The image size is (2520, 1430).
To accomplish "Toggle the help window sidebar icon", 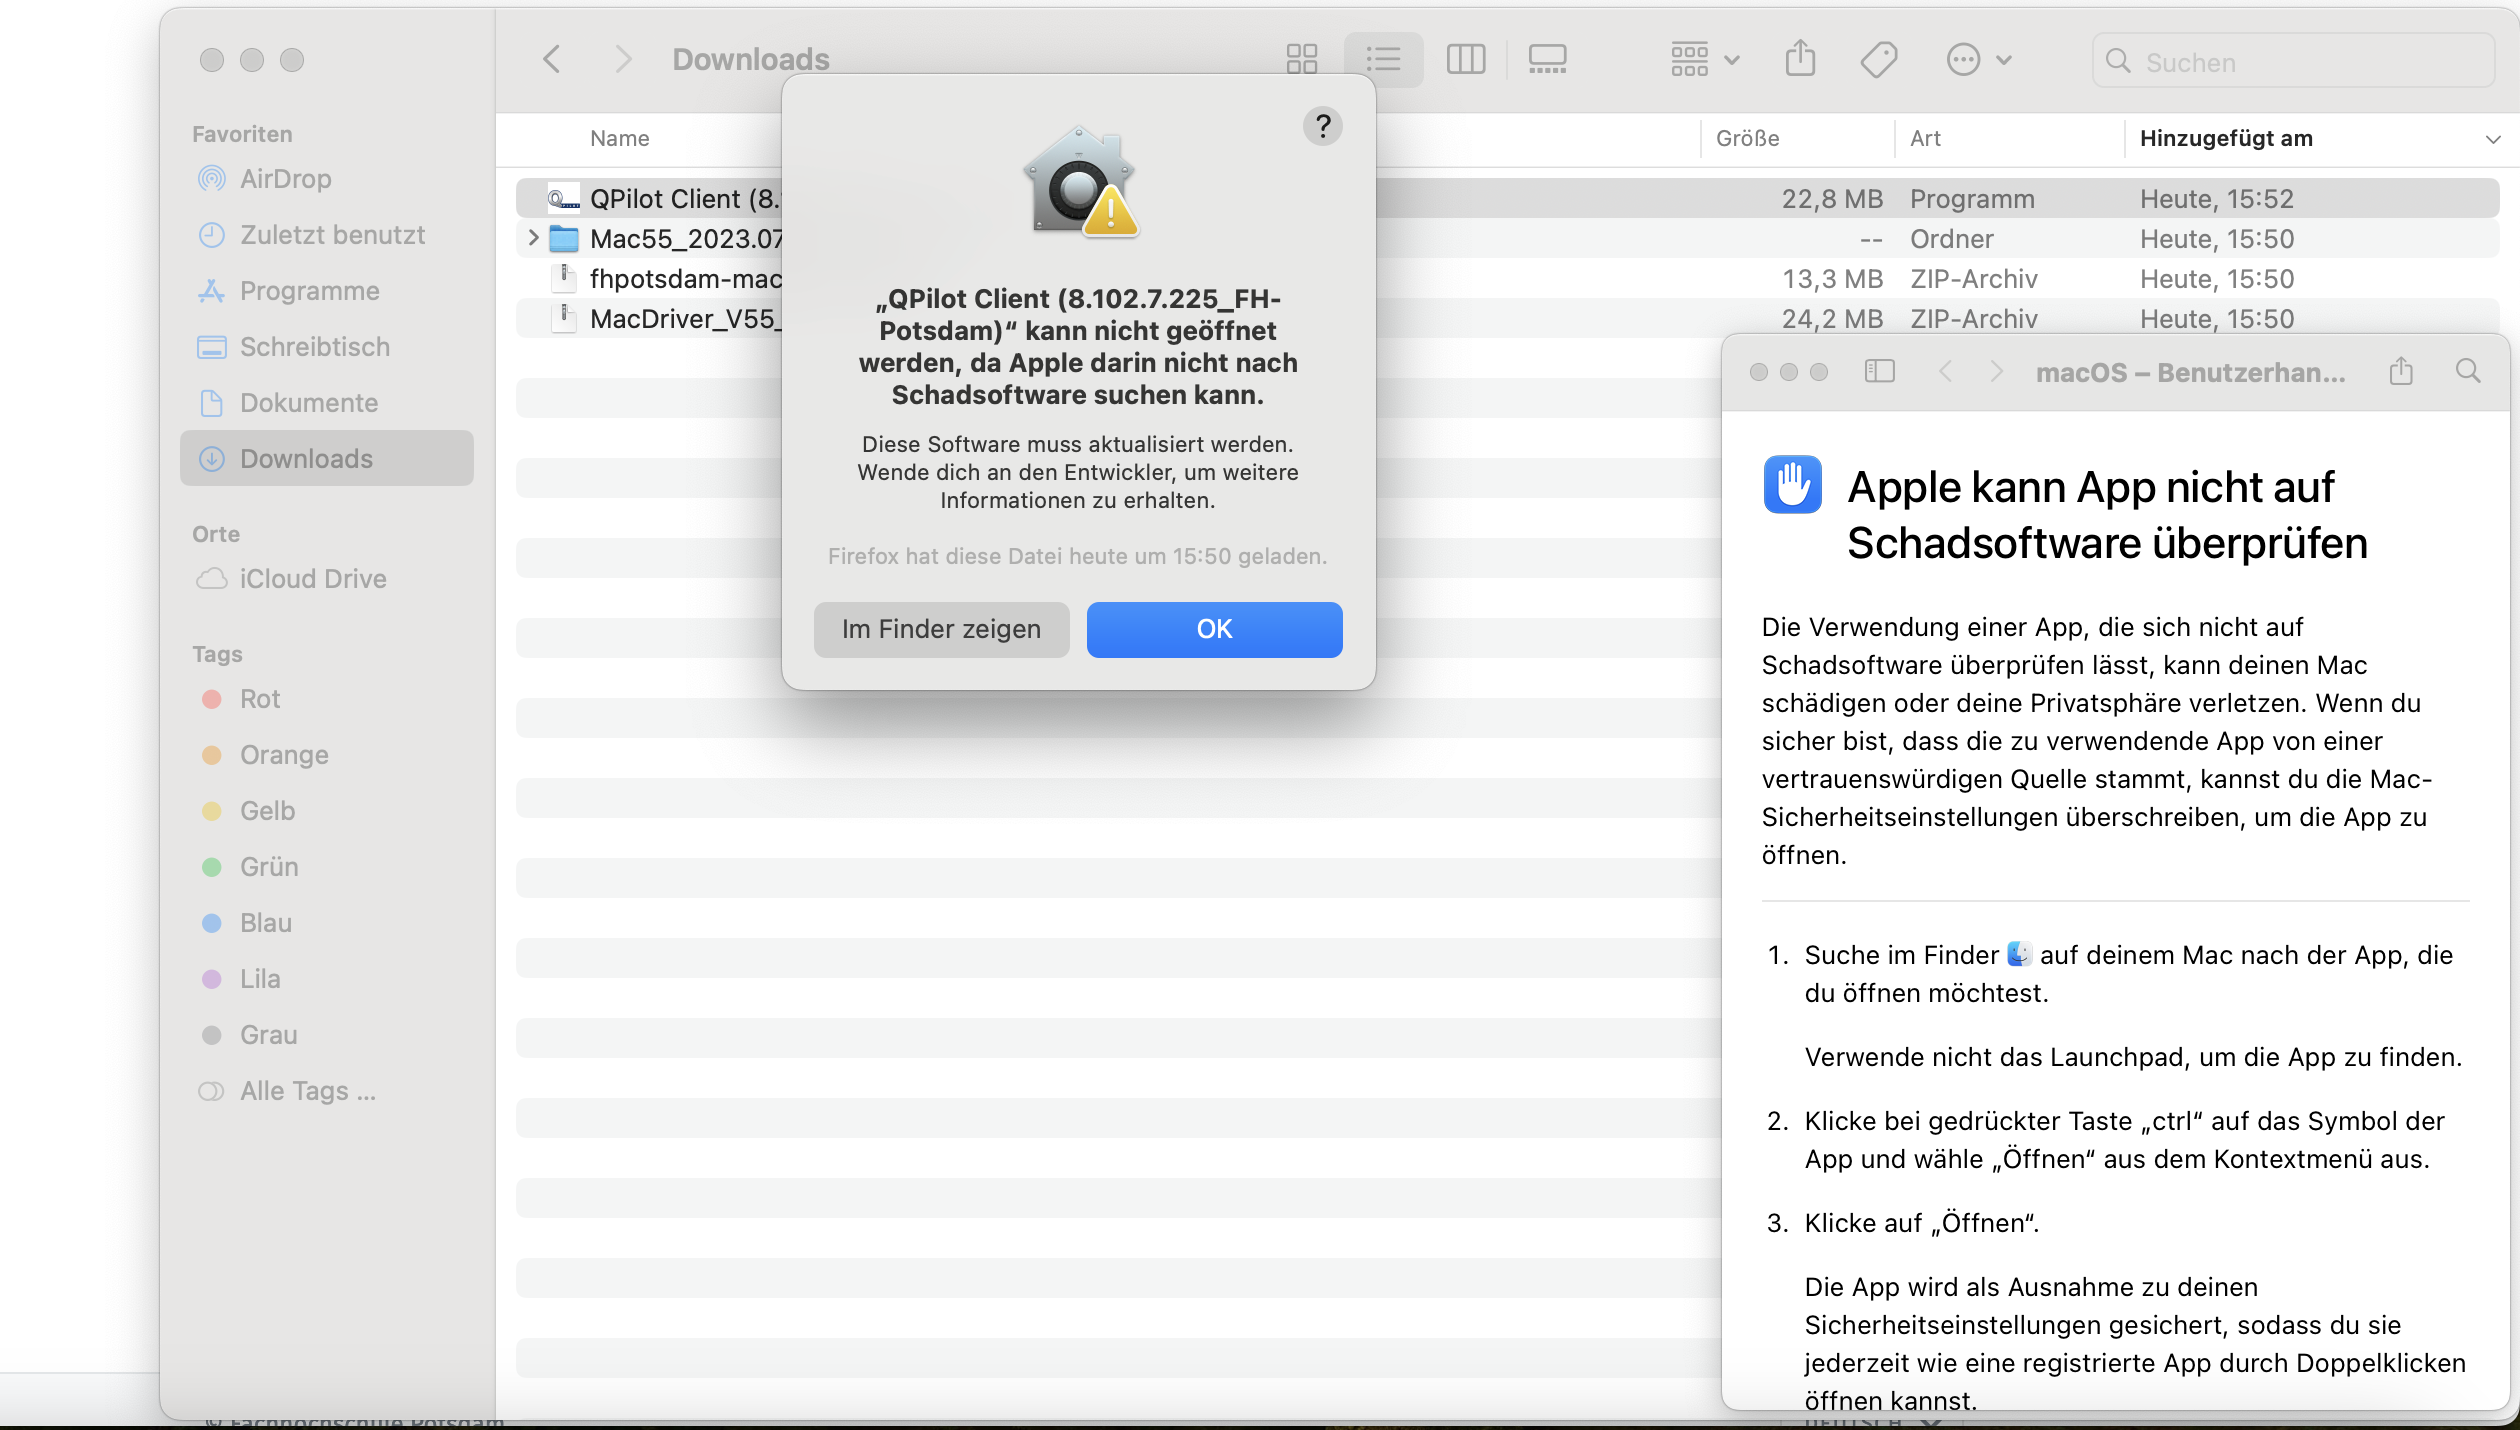I will pyautogui.click(x=1879, y=372).
